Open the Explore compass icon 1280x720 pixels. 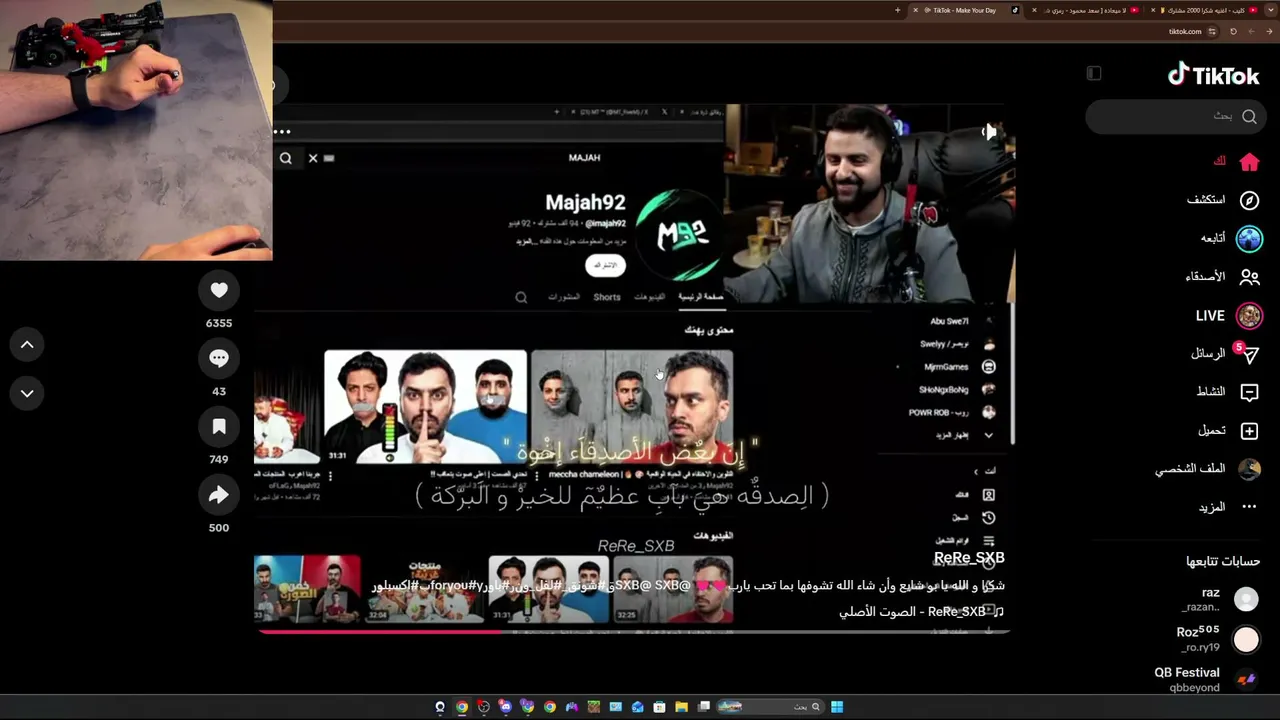pyautogui.click(x=1249, y=200)
